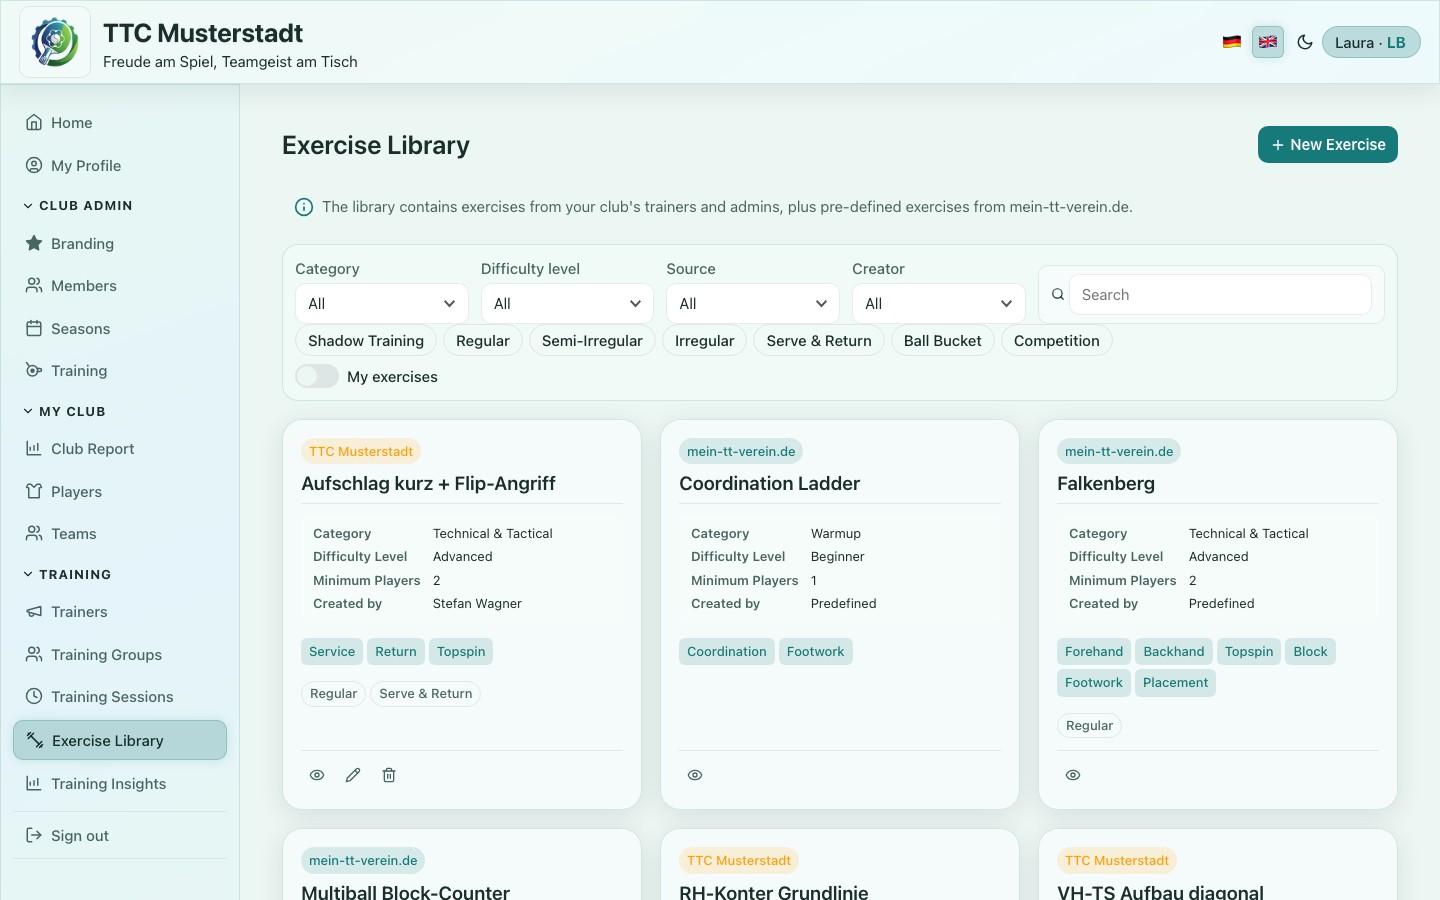Viewport: 1440px width, 900px height.
Task: Click the Home house icon in sidebar
Action: pos(34,123)
